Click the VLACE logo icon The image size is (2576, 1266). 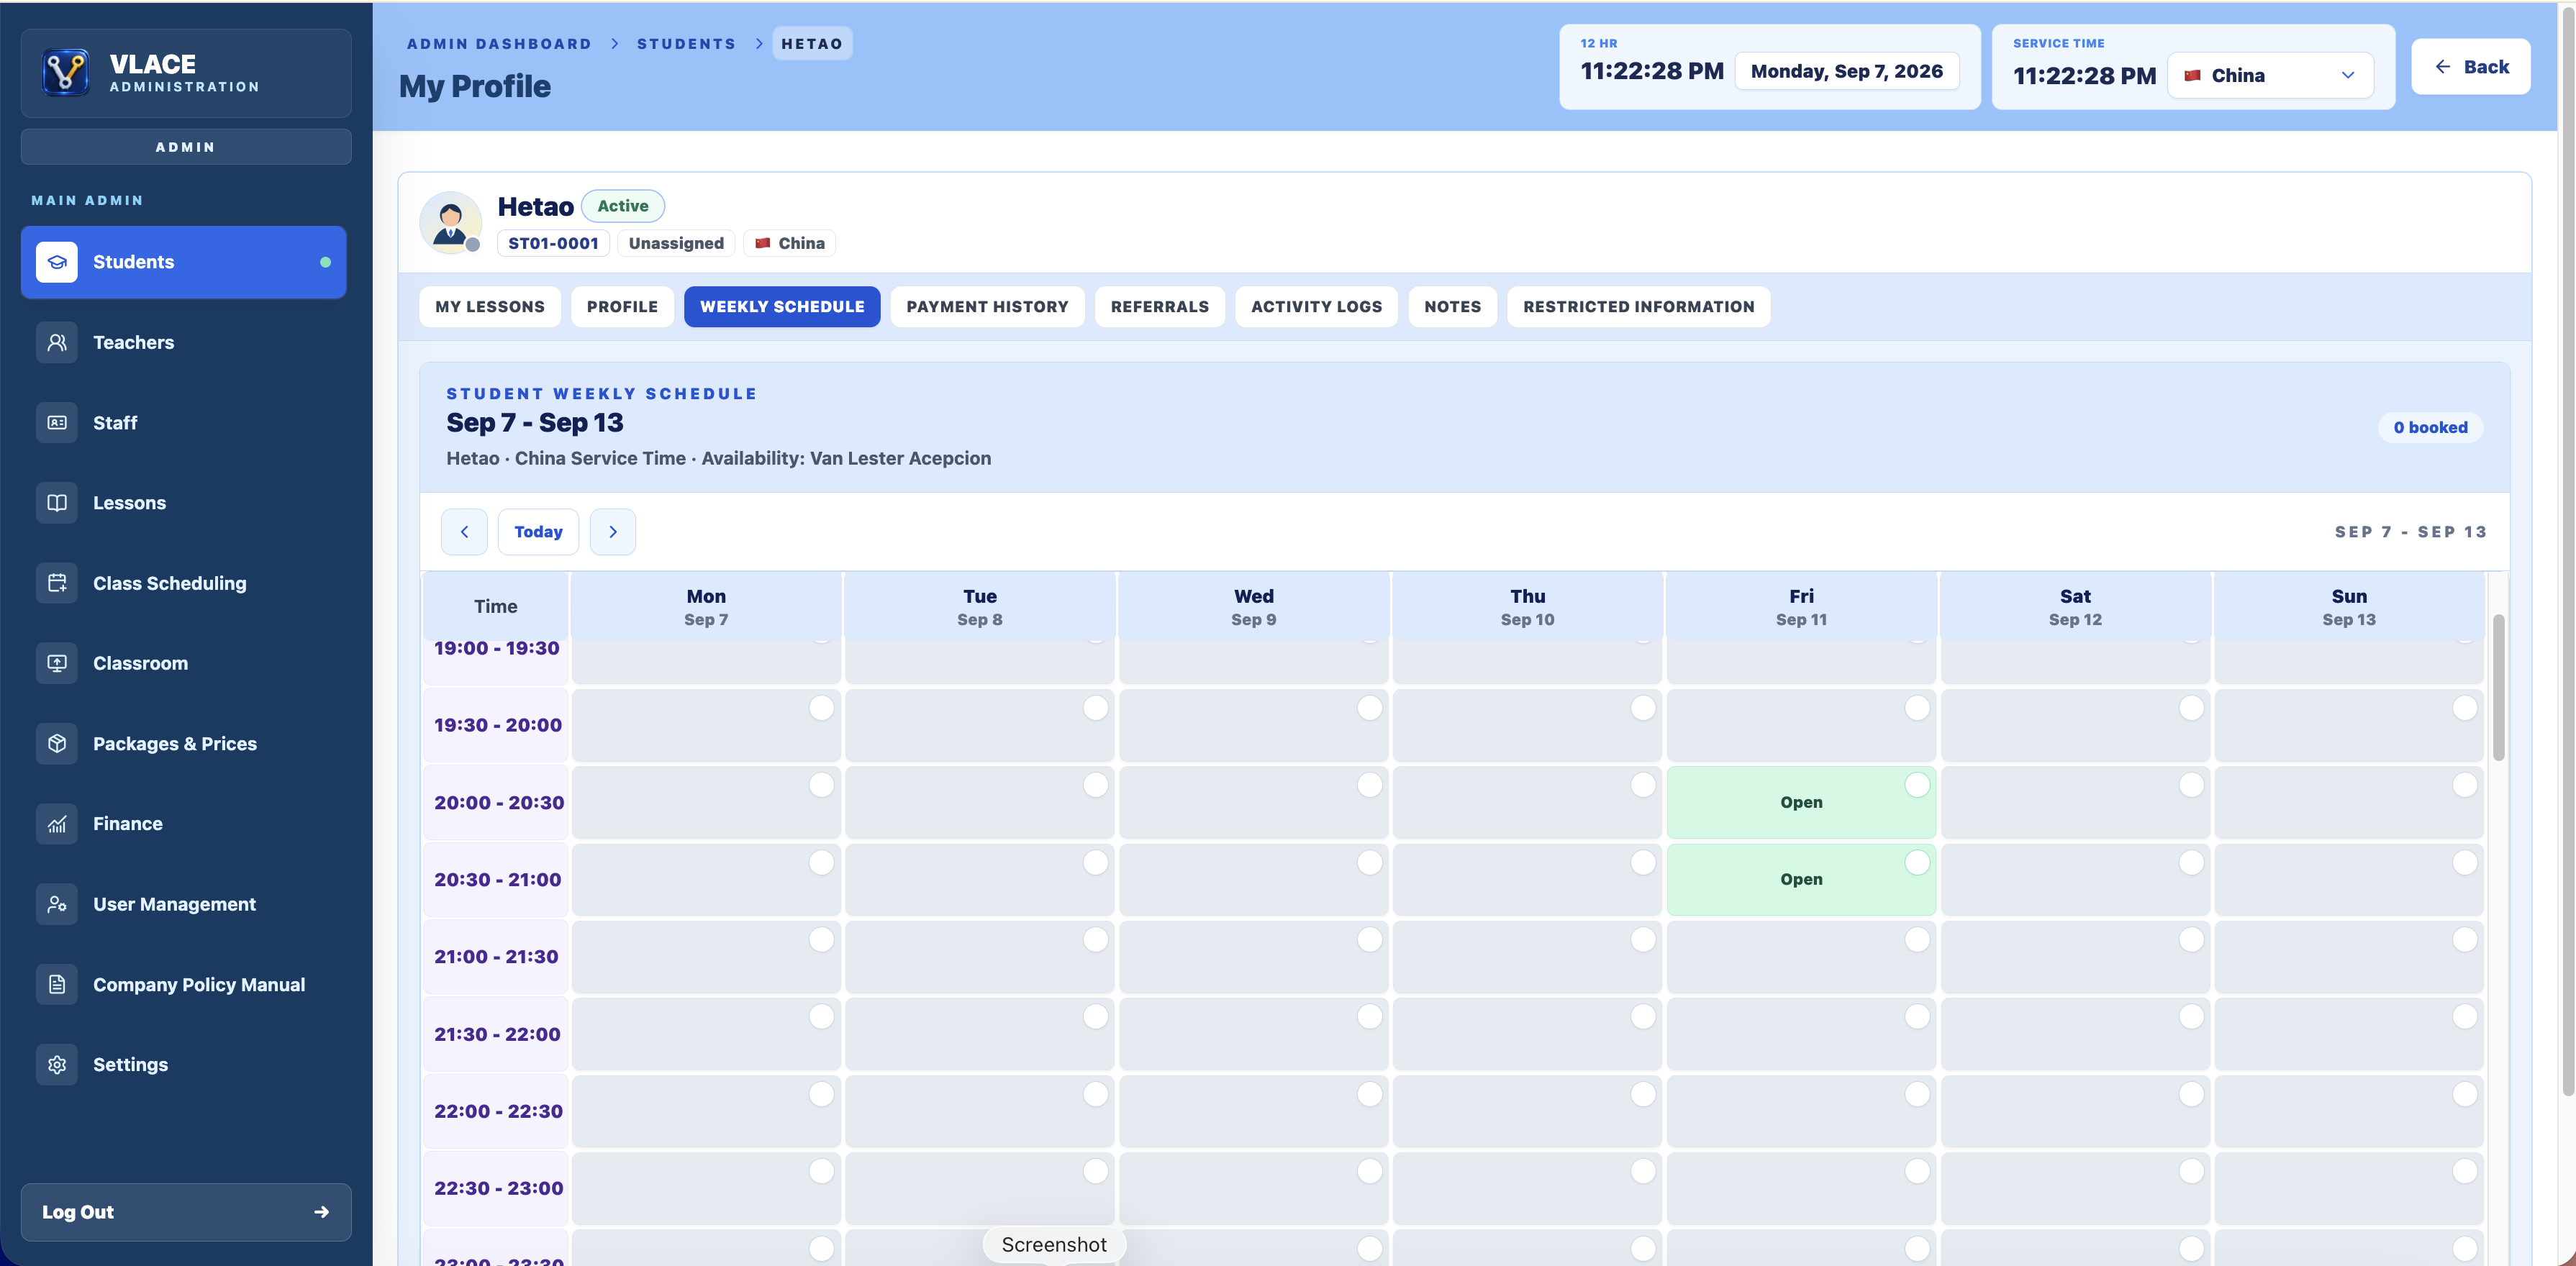66,72
